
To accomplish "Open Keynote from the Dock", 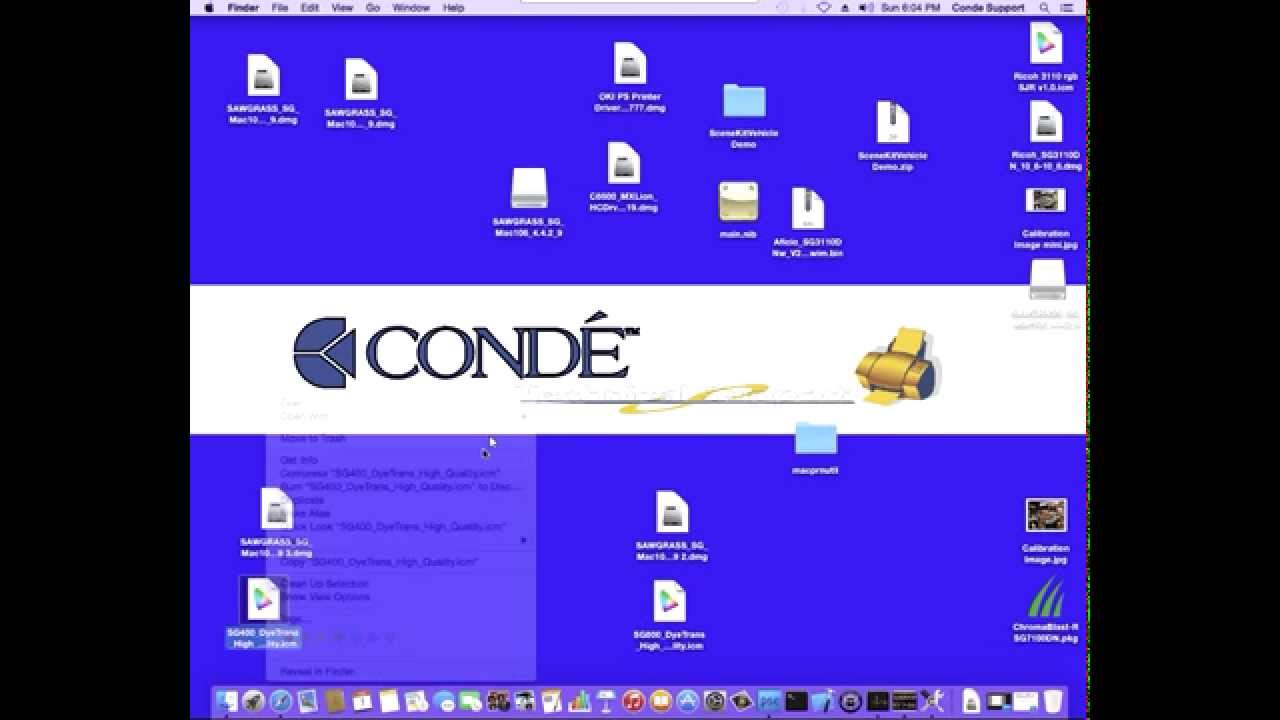I will point(606,701).
